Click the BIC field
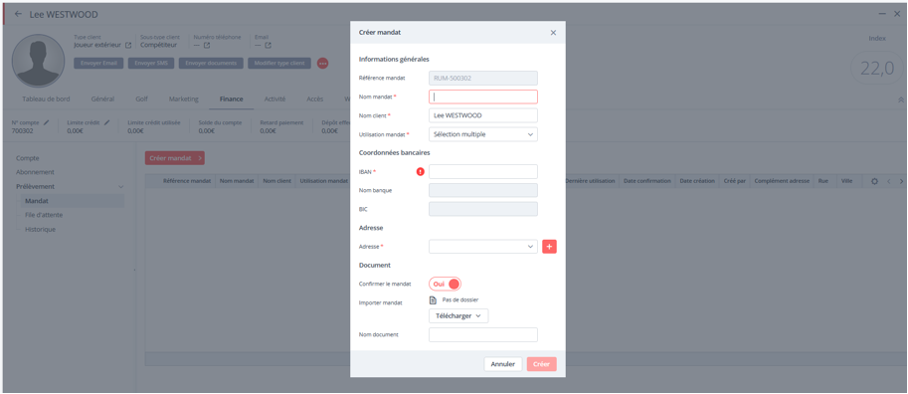Viewport: 908px width, 394px height. 483,209
